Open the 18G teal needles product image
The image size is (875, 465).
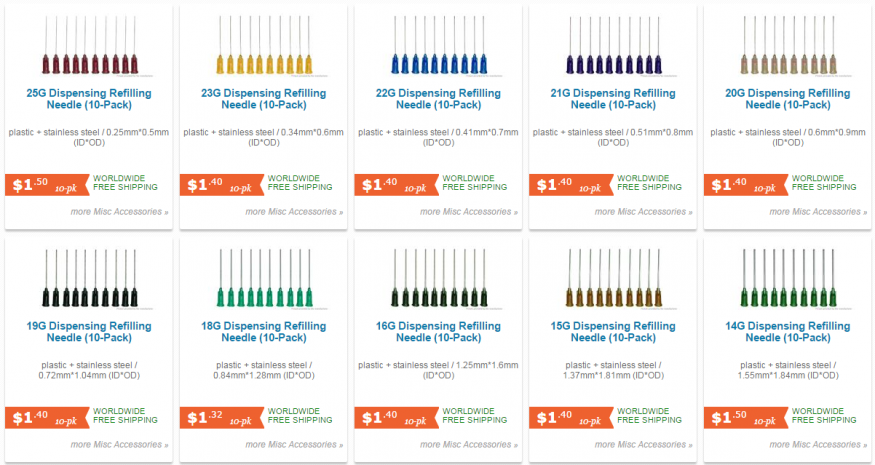click(264, 279)
